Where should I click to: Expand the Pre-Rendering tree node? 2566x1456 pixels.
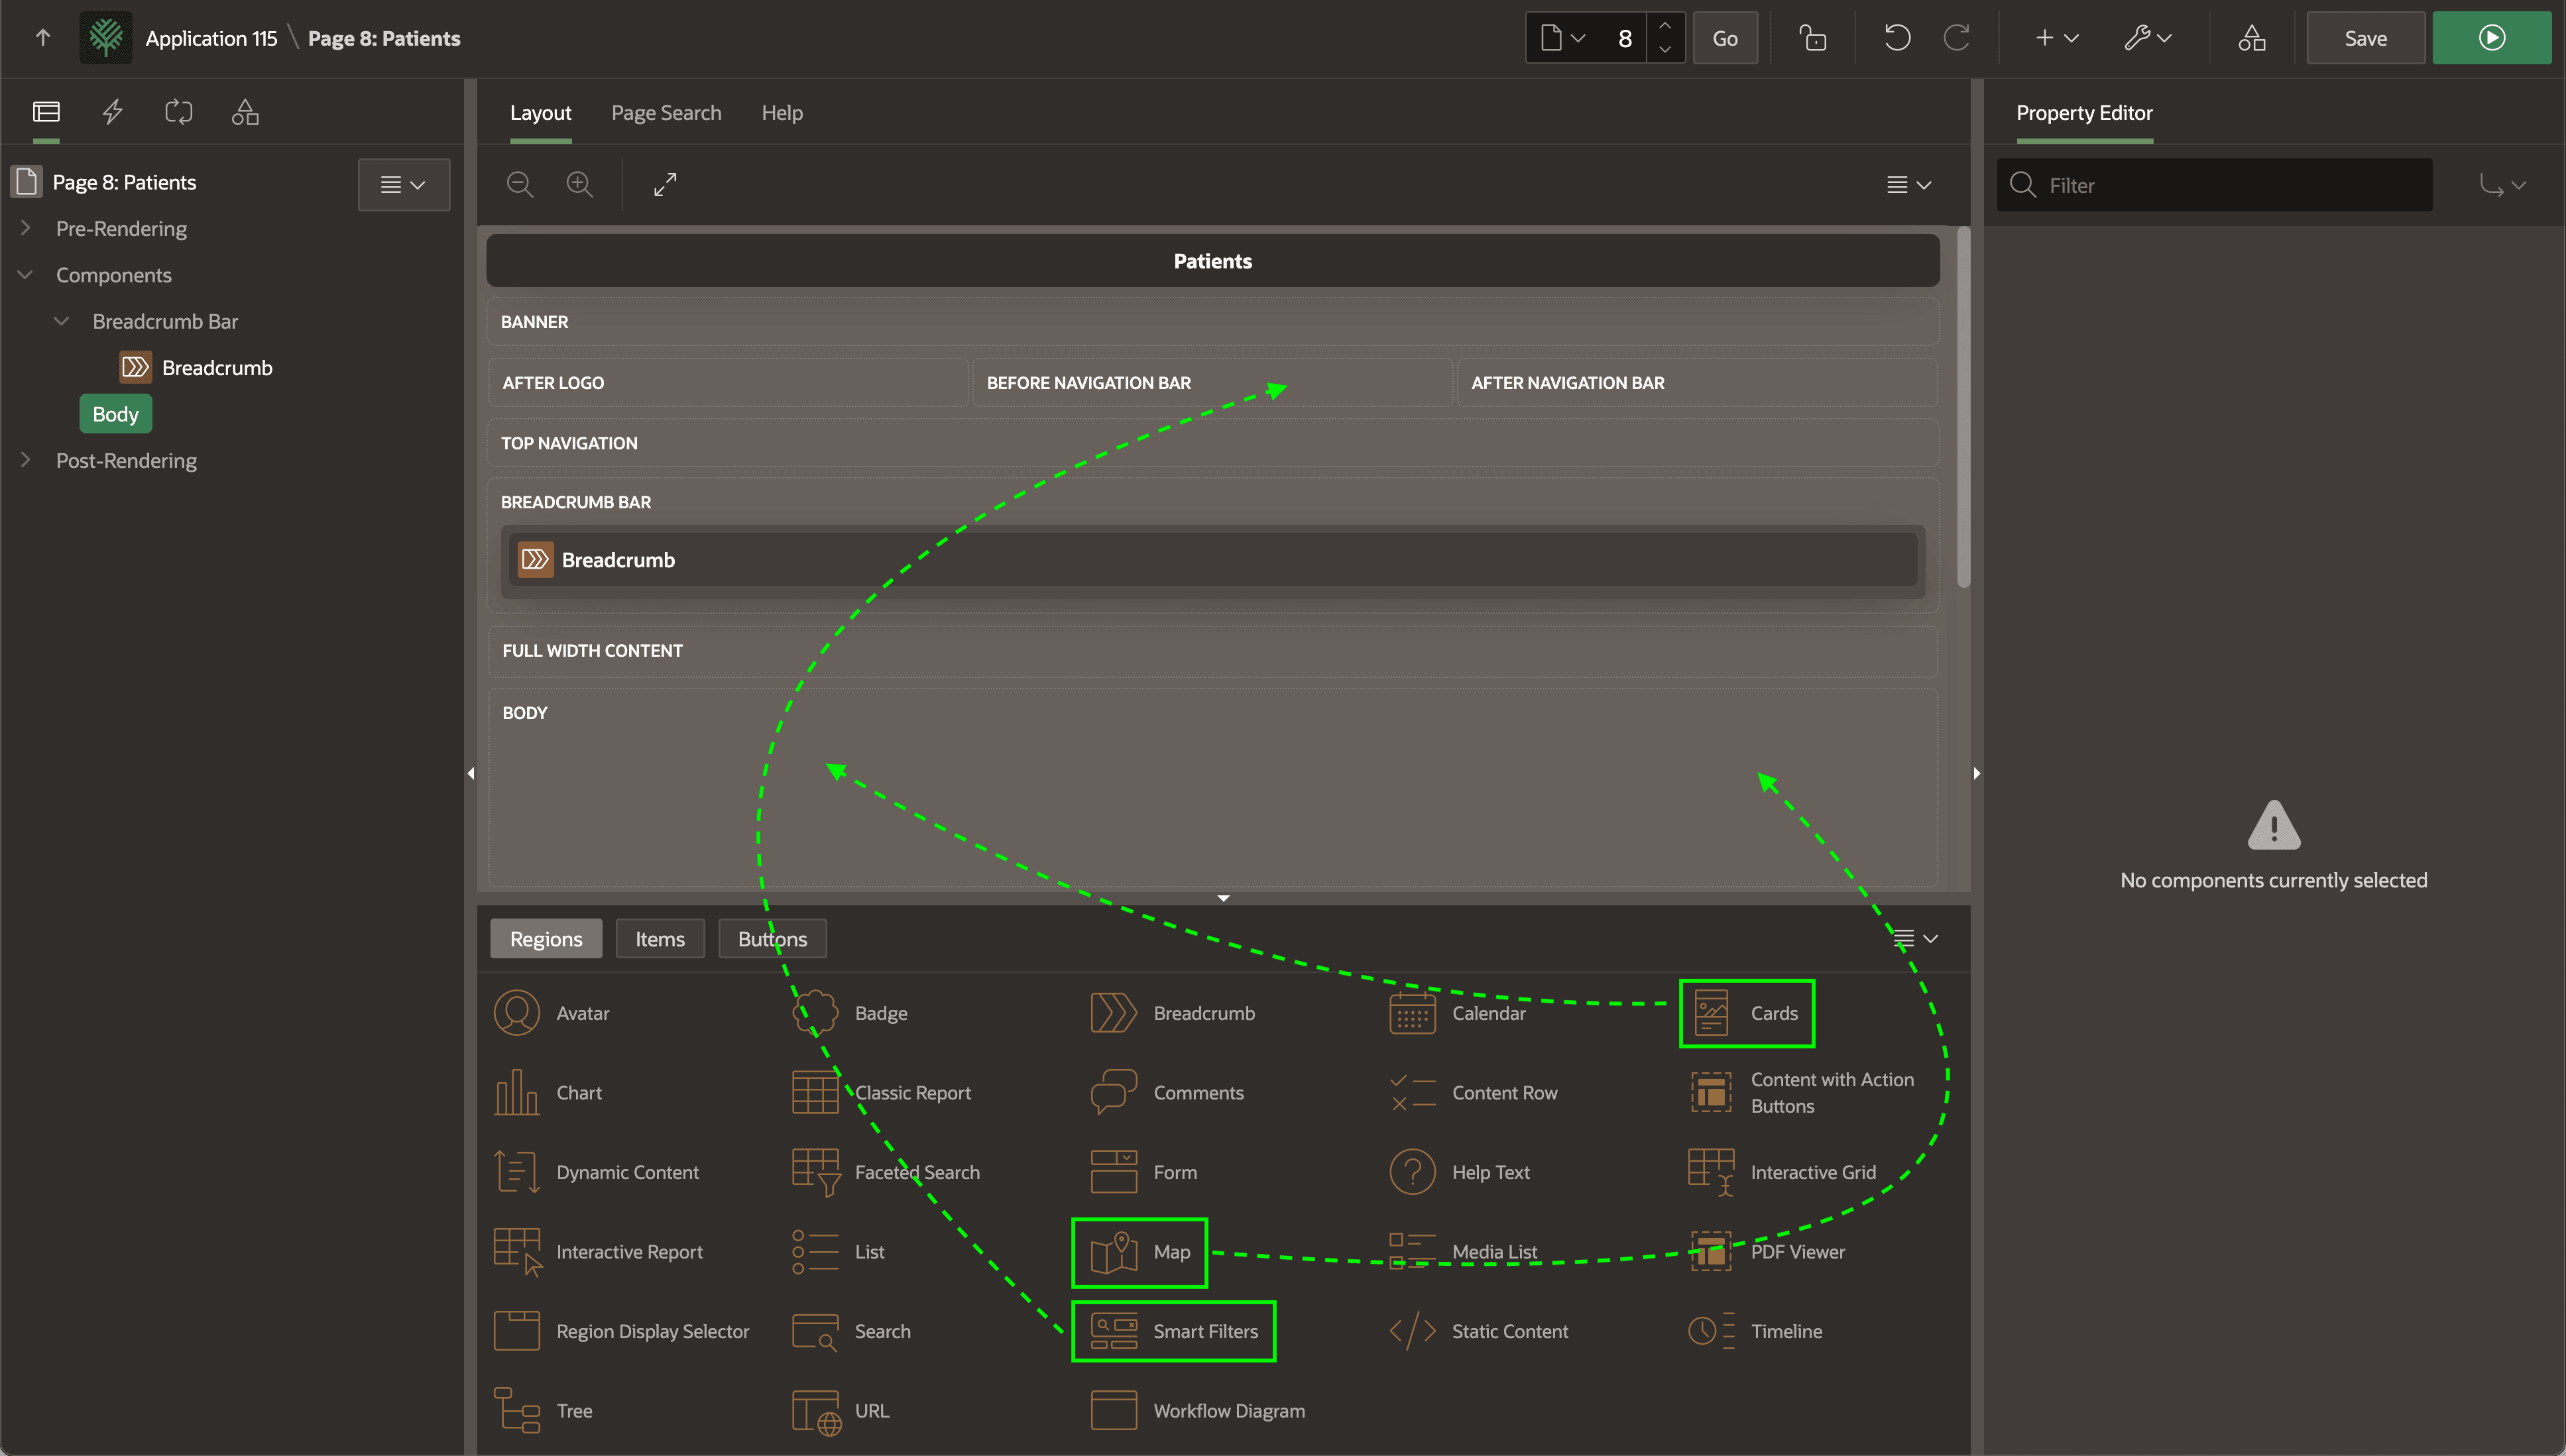pos(26,228)
